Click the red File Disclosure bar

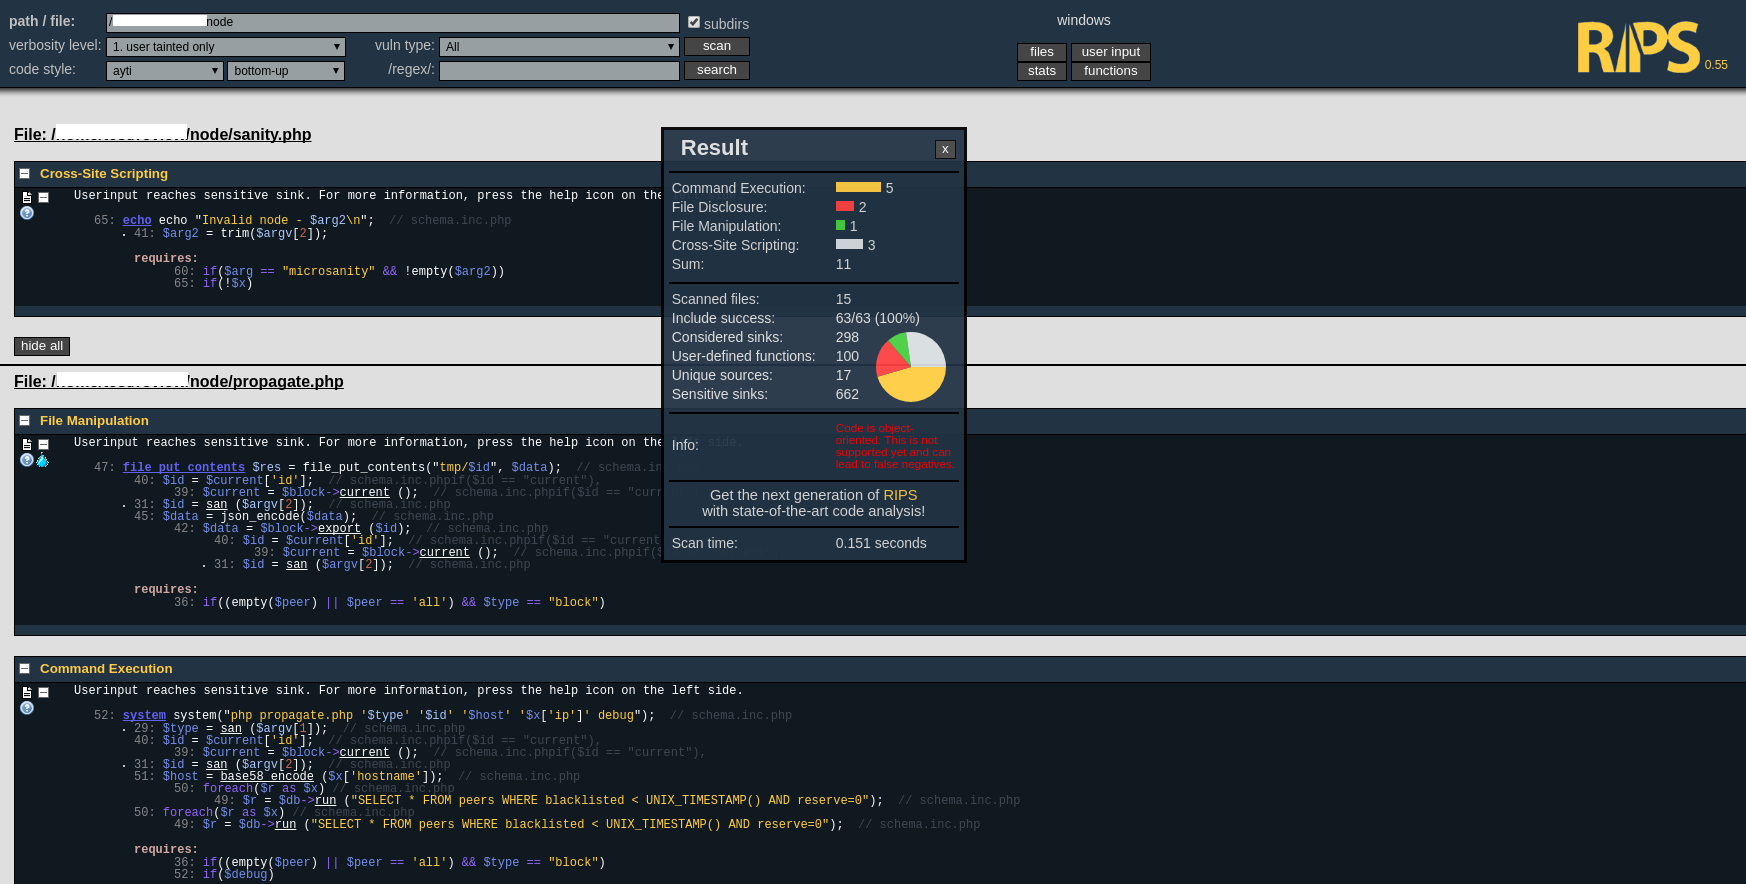[x=845, y=206]
